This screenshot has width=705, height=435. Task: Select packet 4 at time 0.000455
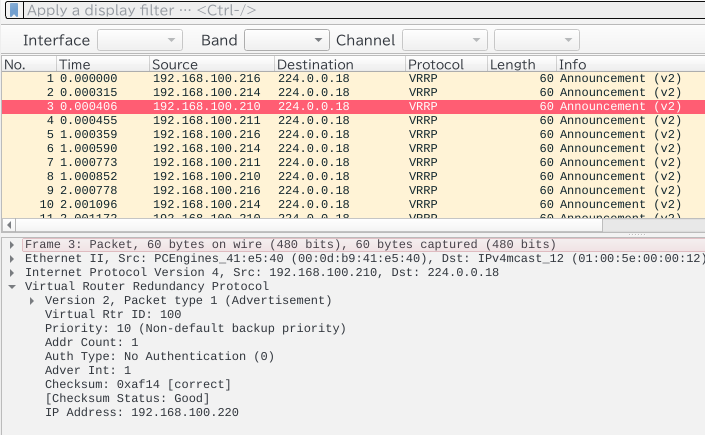[x=353, y=120]
